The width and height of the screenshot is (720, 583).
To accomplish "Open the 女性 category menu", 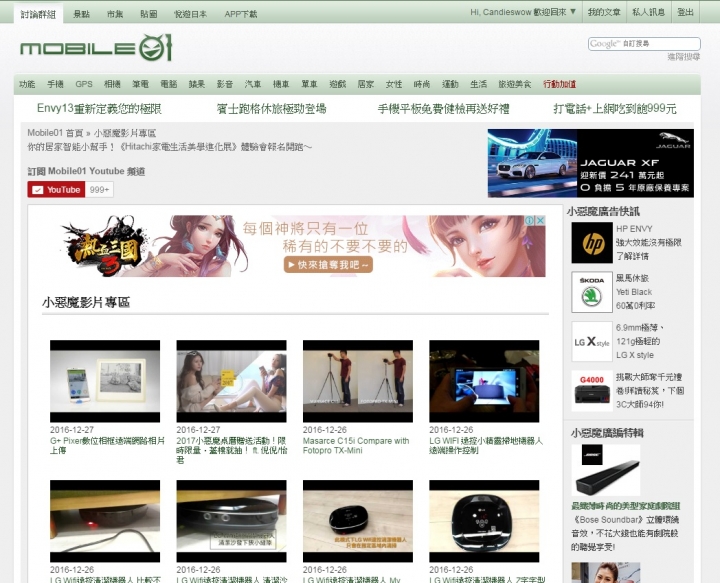I will [x=394, y=84].
